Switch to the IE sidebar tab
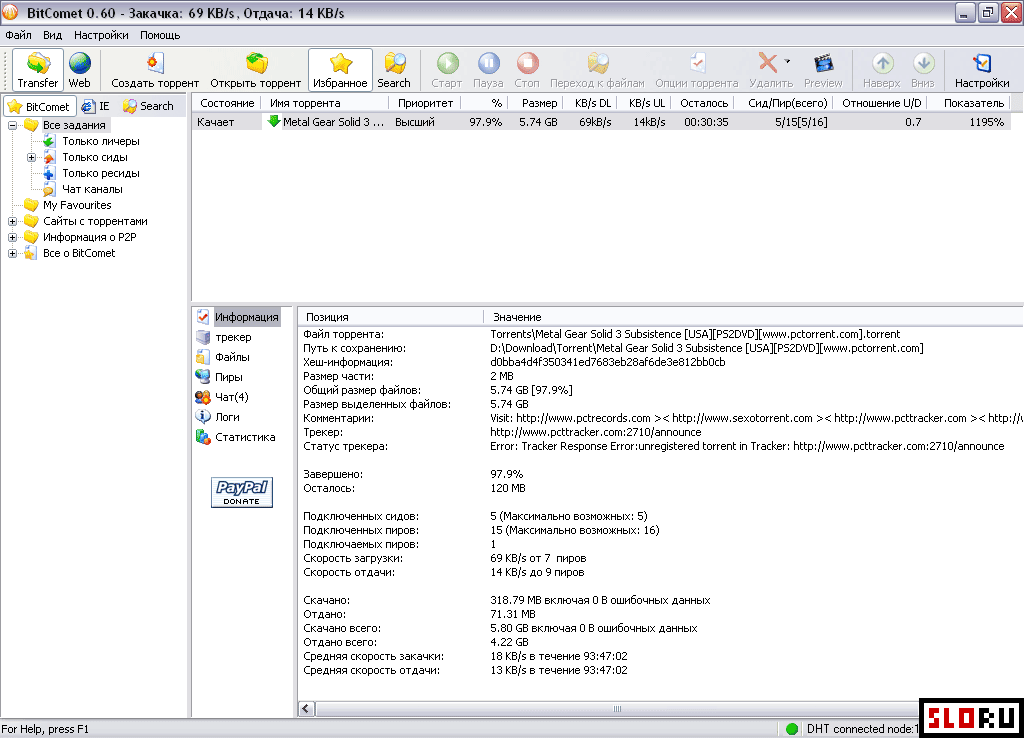The height and width of the screenshot is (738, 1024). pos(96,106)
